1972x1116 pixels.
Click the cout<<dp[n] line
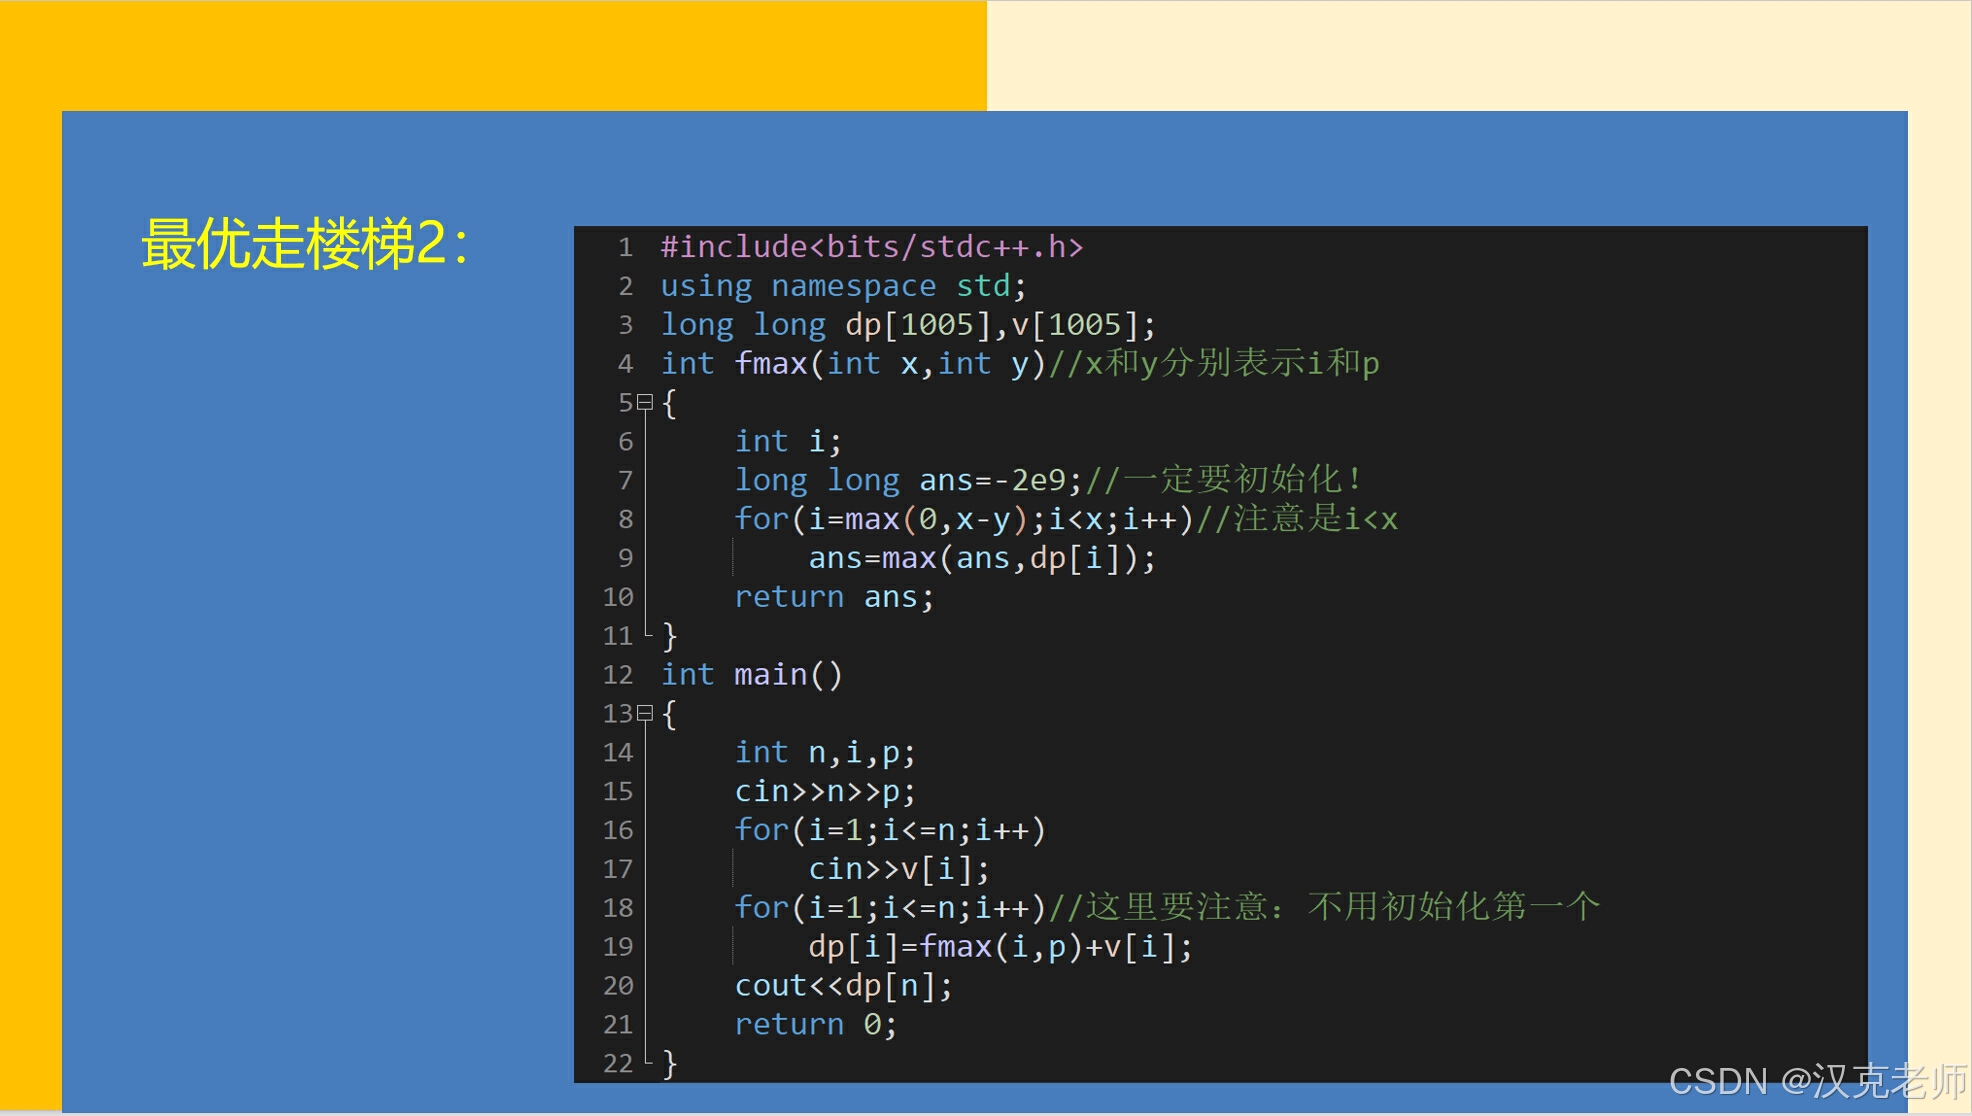pyautogui.click(x=843, y=986)
